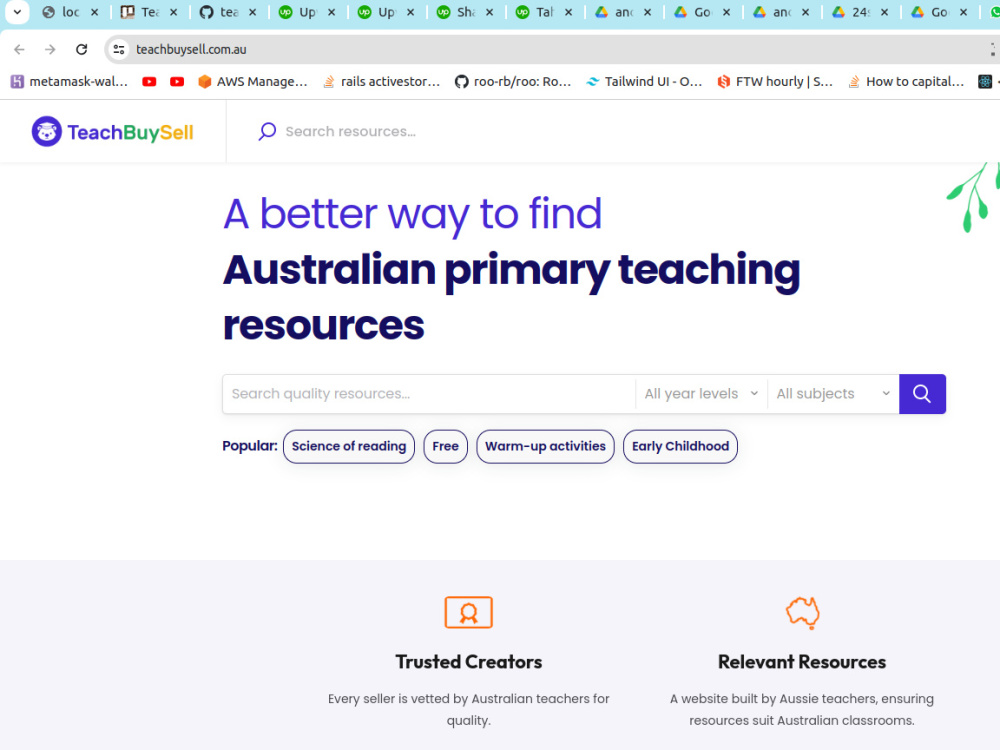This screenshot has width=1000, height=750.
Task: Click the 'Trusted Creators' heading
Action: [469, 662]
